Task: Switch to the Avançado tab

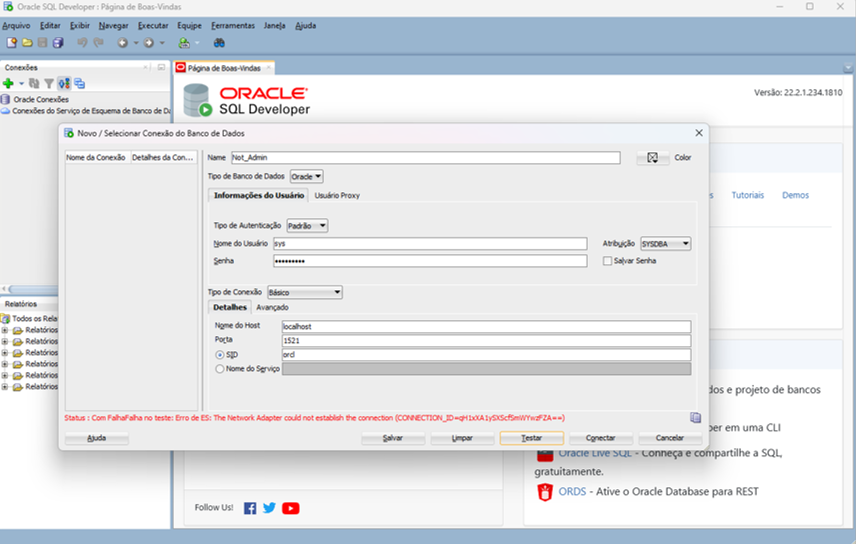Action: point(272,308)
